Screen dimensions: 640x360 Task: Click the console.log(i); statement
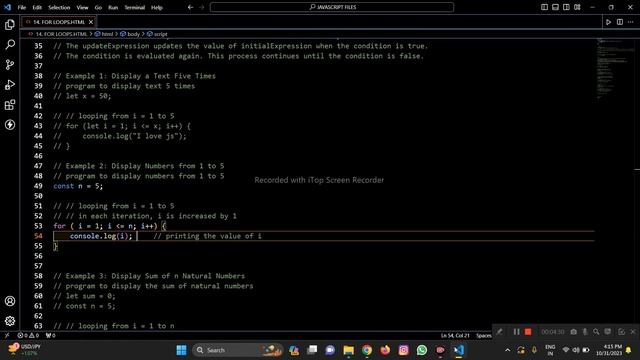coord(101,236)
